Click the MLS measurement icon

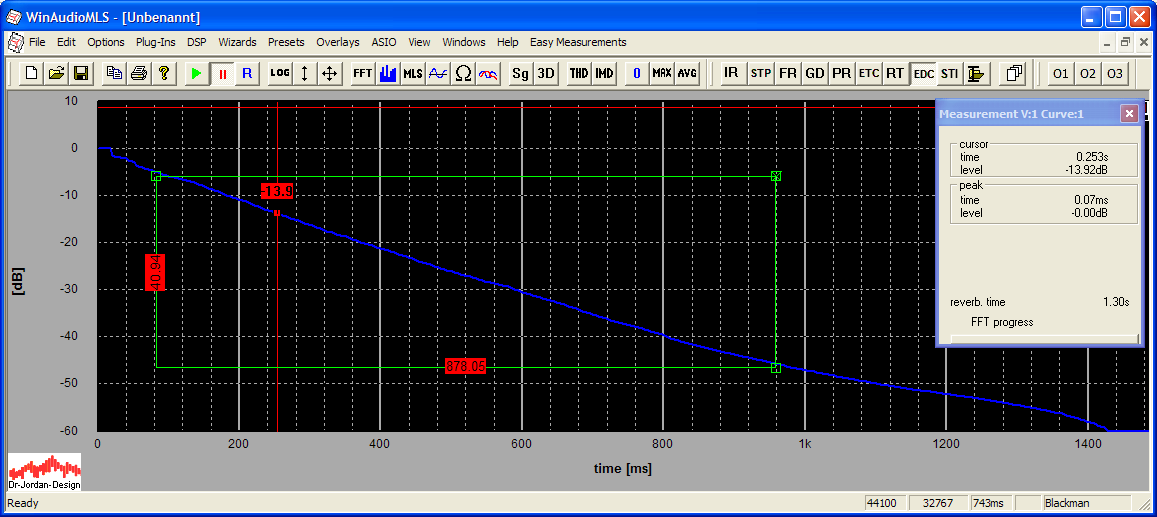point(412,73)
